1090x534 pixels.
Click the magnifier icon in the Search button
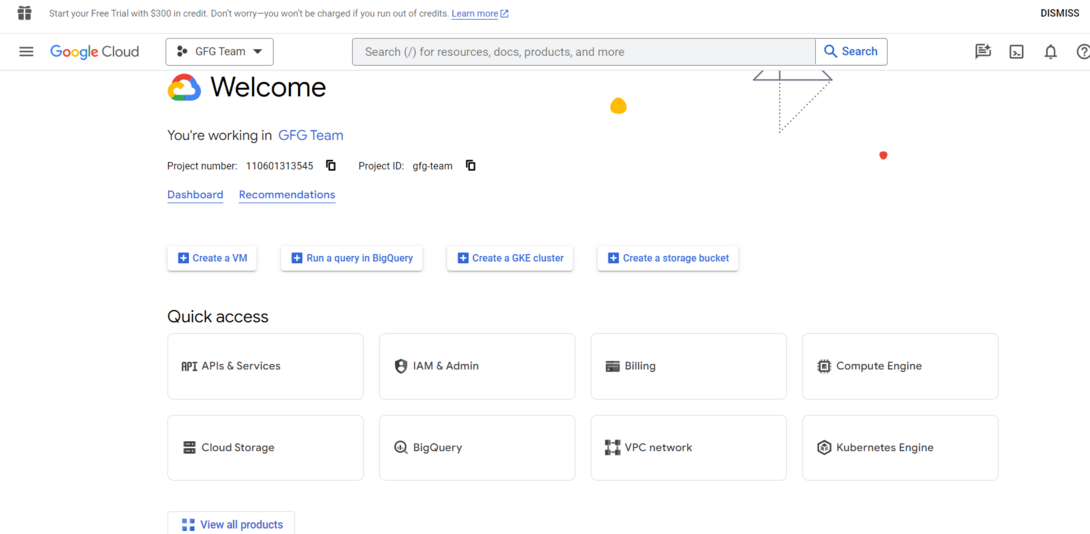pyautogui.click(x=830, y=51)
